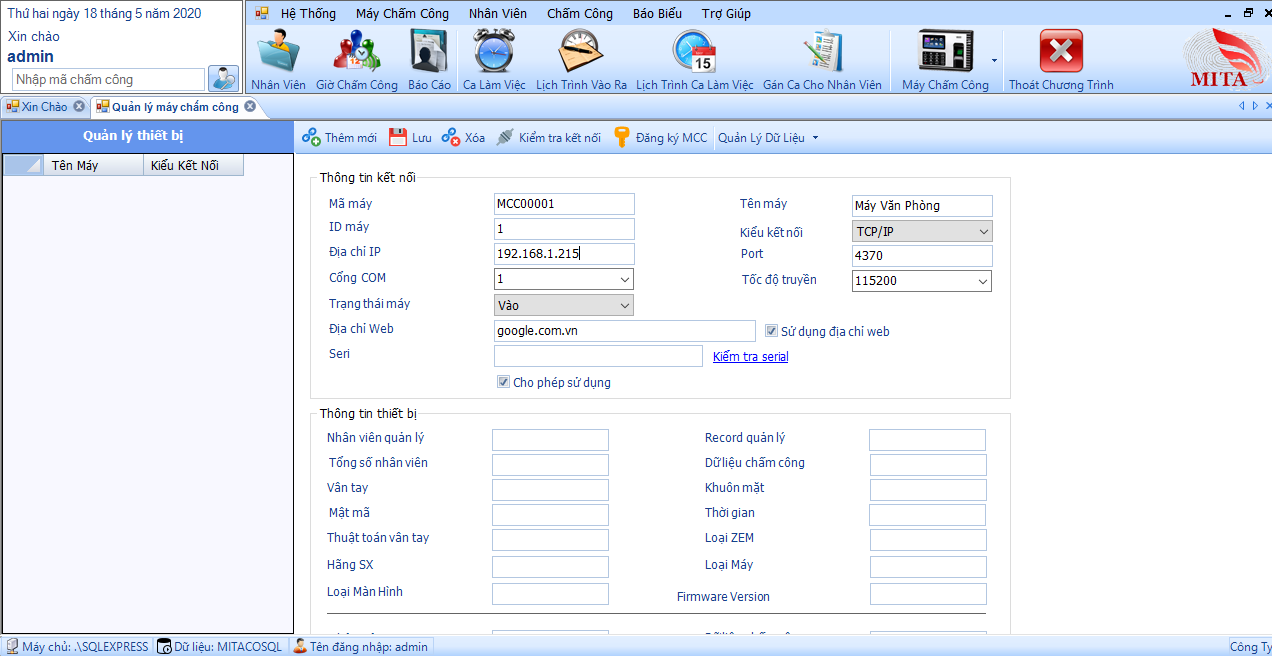Click Thoát Chương Trình exit icon
The height and width of the screenshot is (656, 1272).
click(1060, 51)
